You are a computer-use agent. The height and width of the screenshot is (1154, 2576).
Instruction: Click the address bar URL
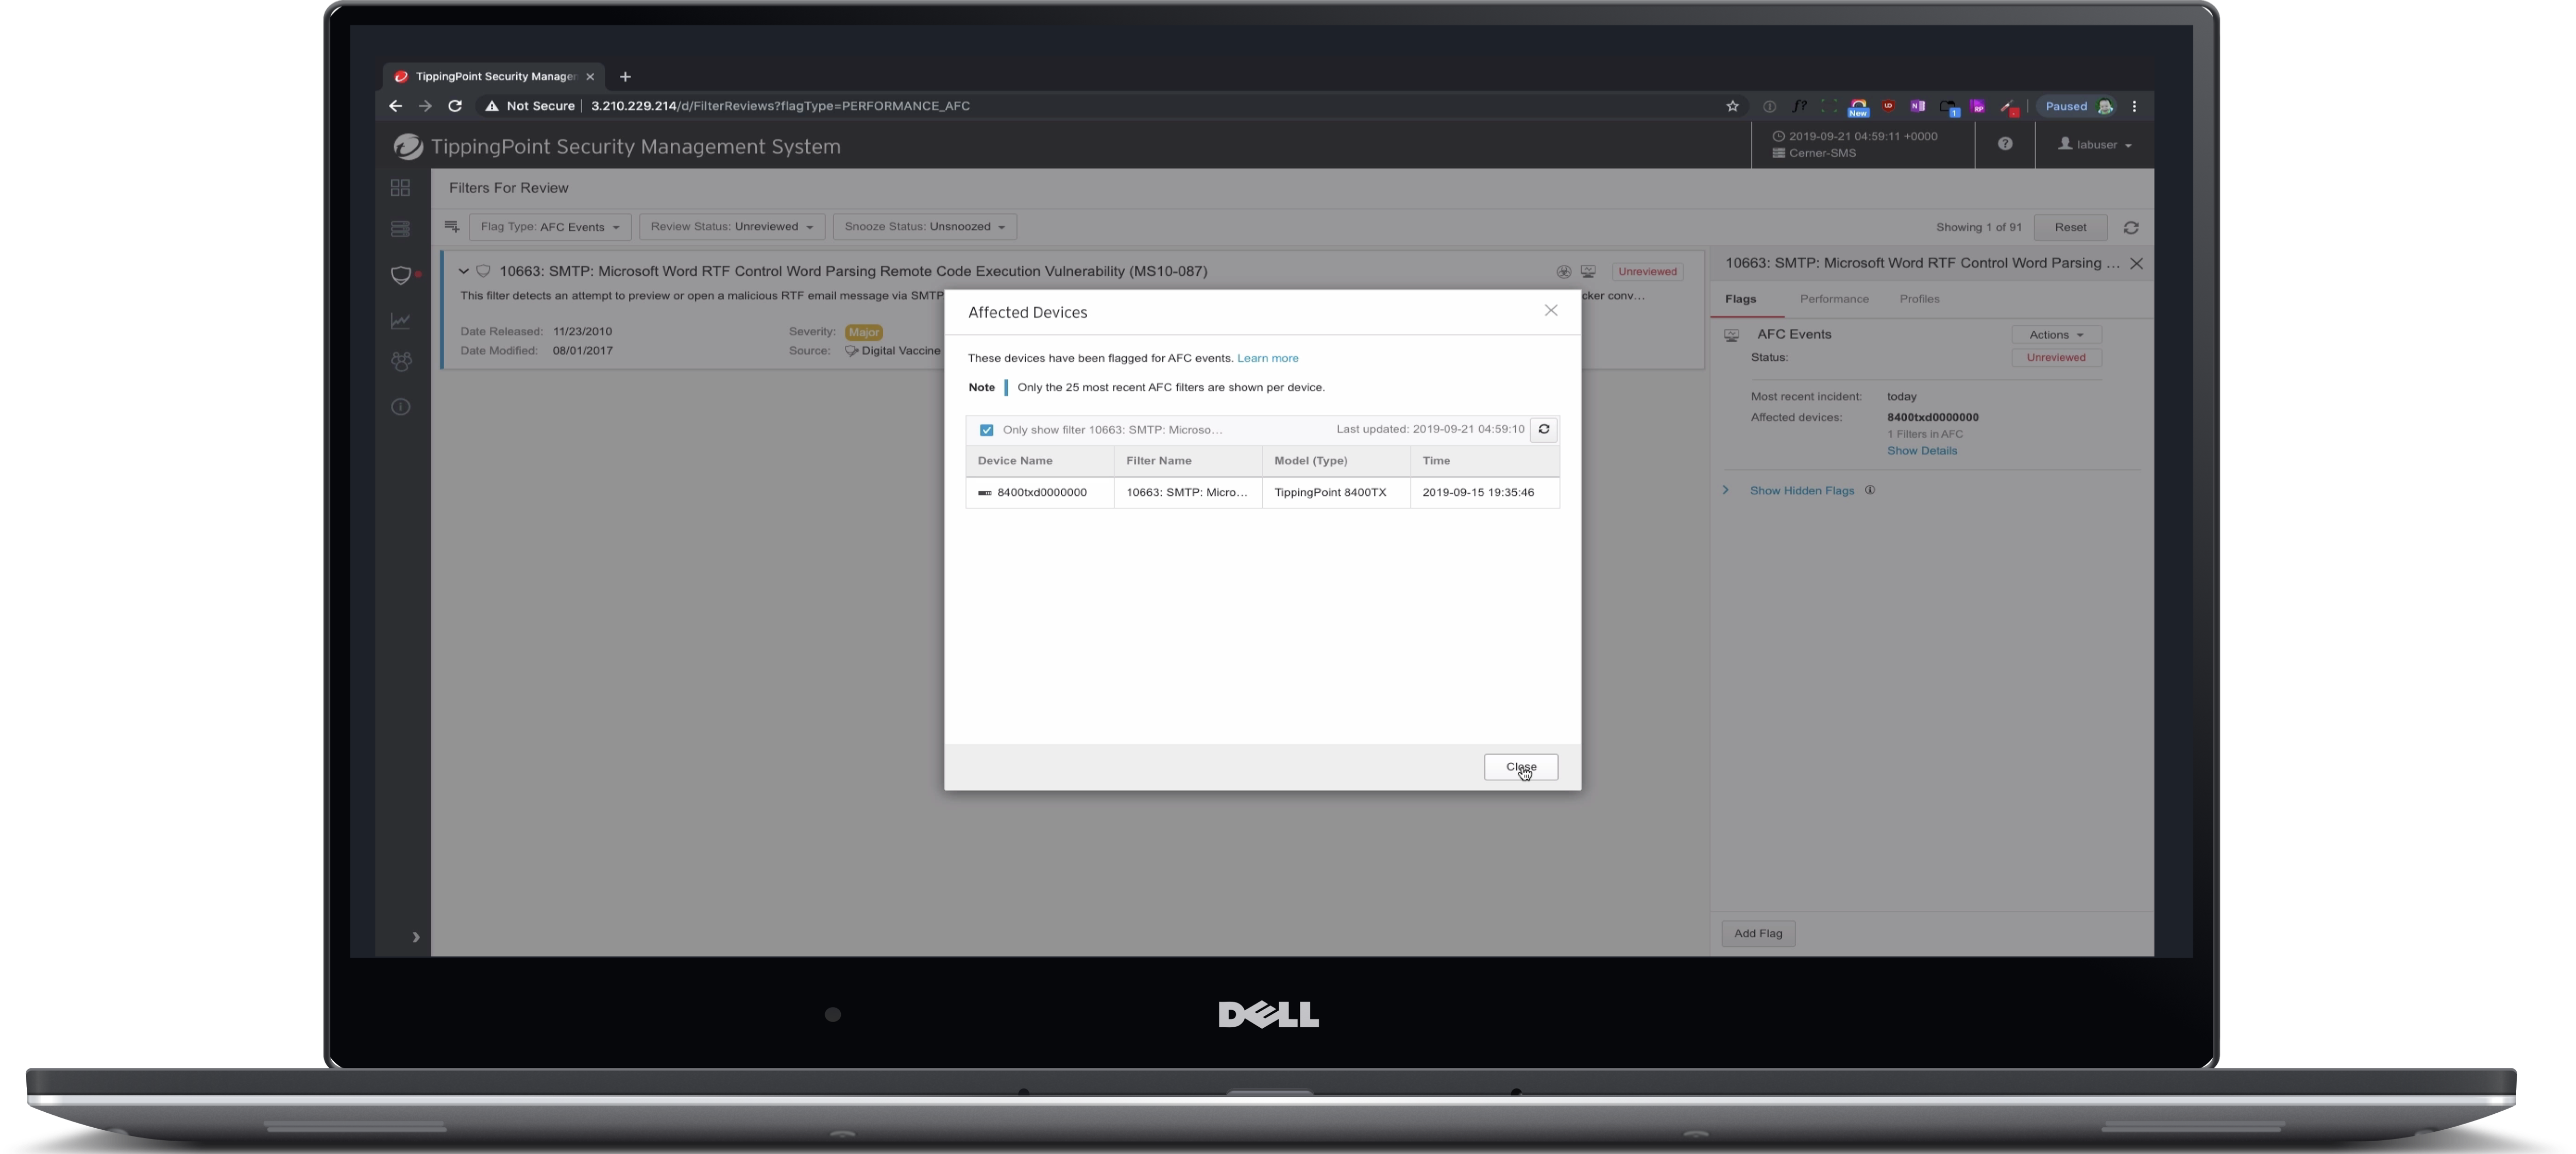[x=780, y=106]
